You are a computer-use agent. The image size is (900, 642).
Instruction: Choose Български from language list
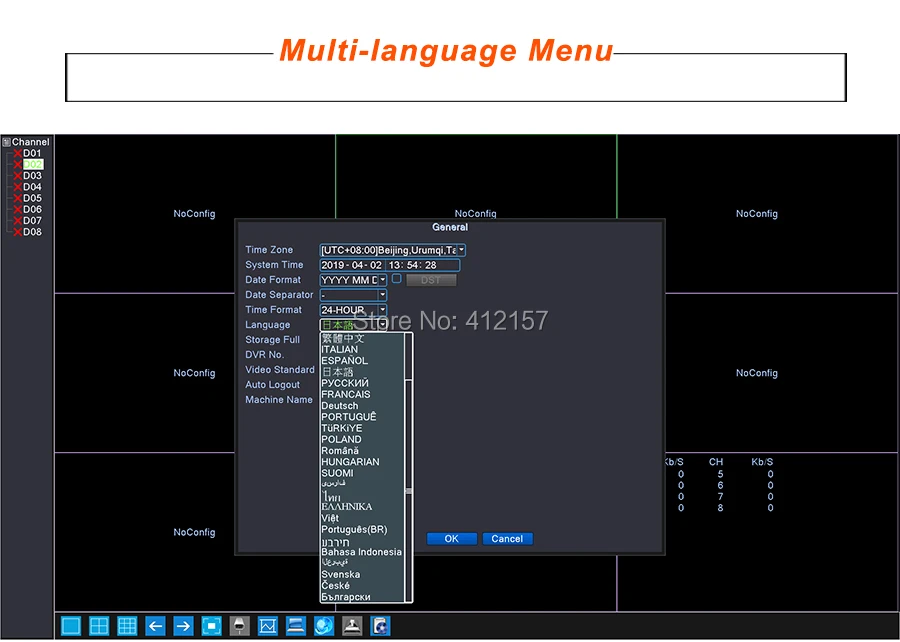346,597
